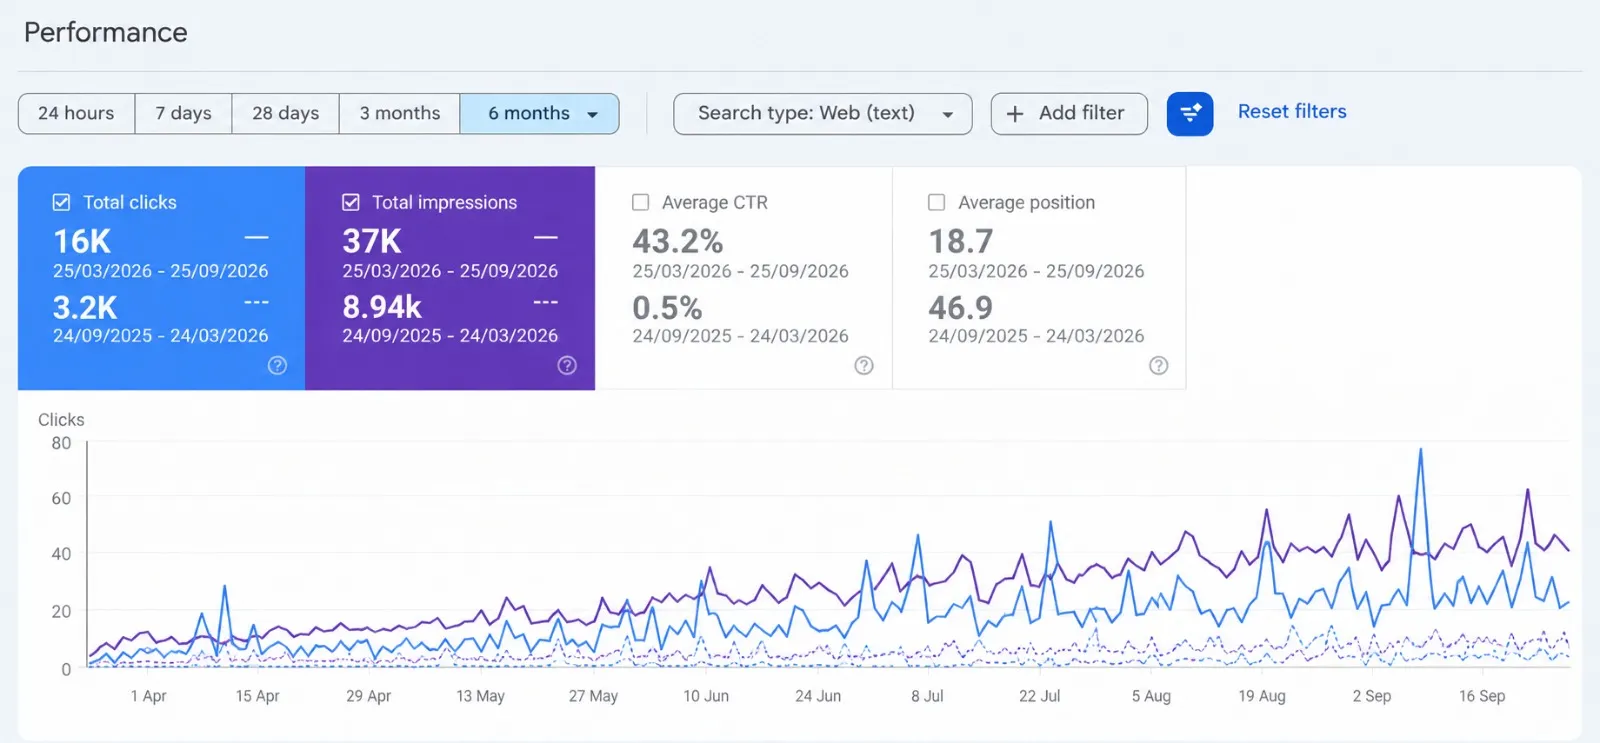1600x743 pixels.
Task: Open help icon on Average CTR card
Action: point(864,366)
